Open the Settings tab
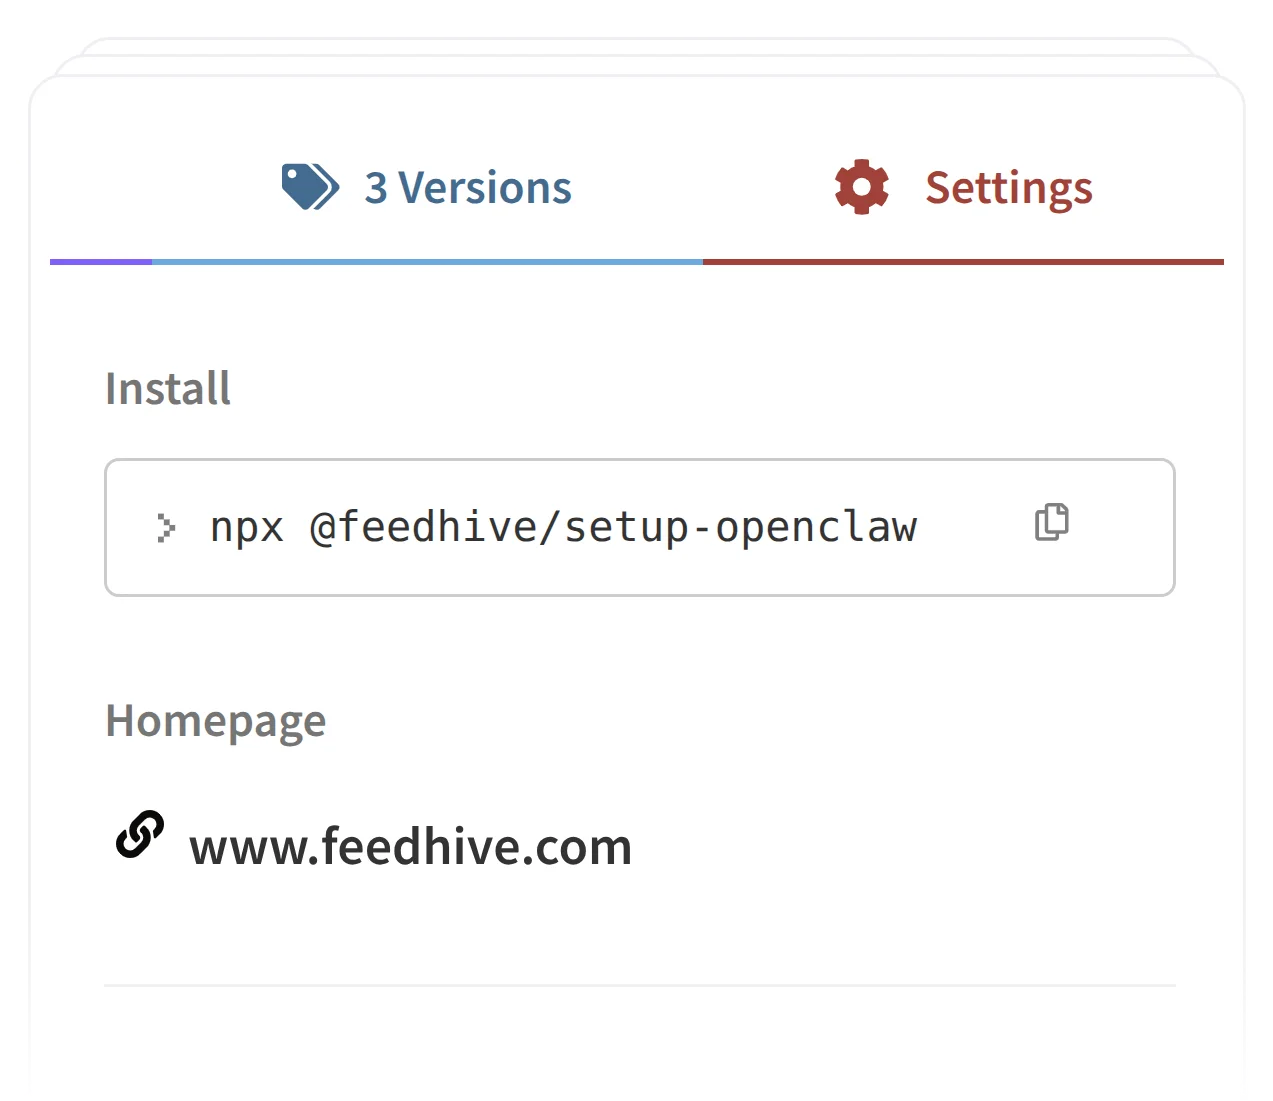Viewport: 1273px width, 1101px height. click(x=1009, y=187)
